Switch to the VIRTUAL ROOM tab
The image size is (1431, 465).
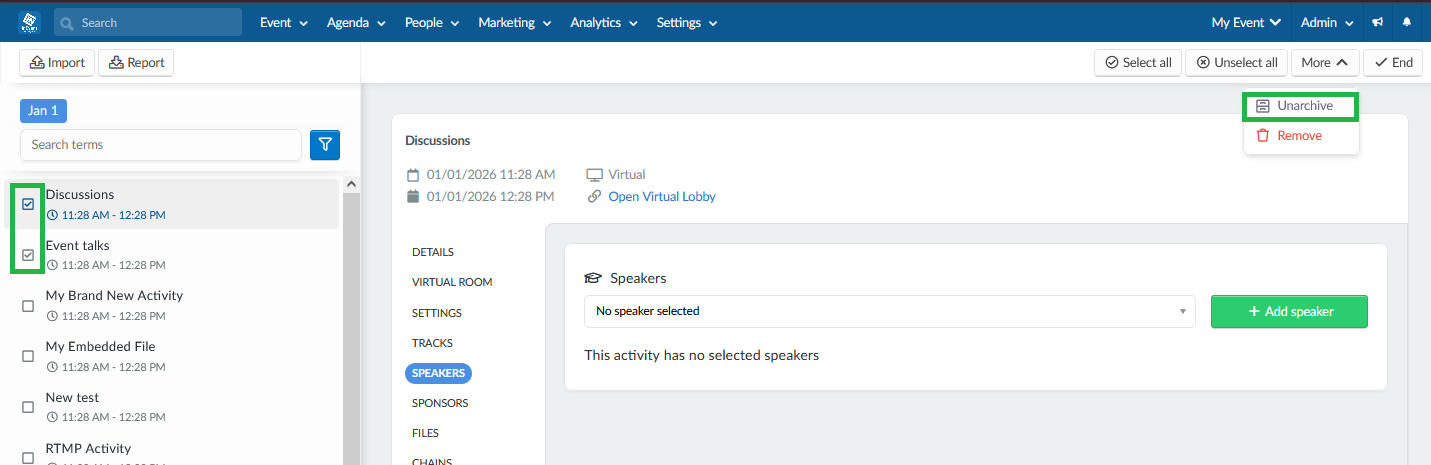(x=452, y=282)
